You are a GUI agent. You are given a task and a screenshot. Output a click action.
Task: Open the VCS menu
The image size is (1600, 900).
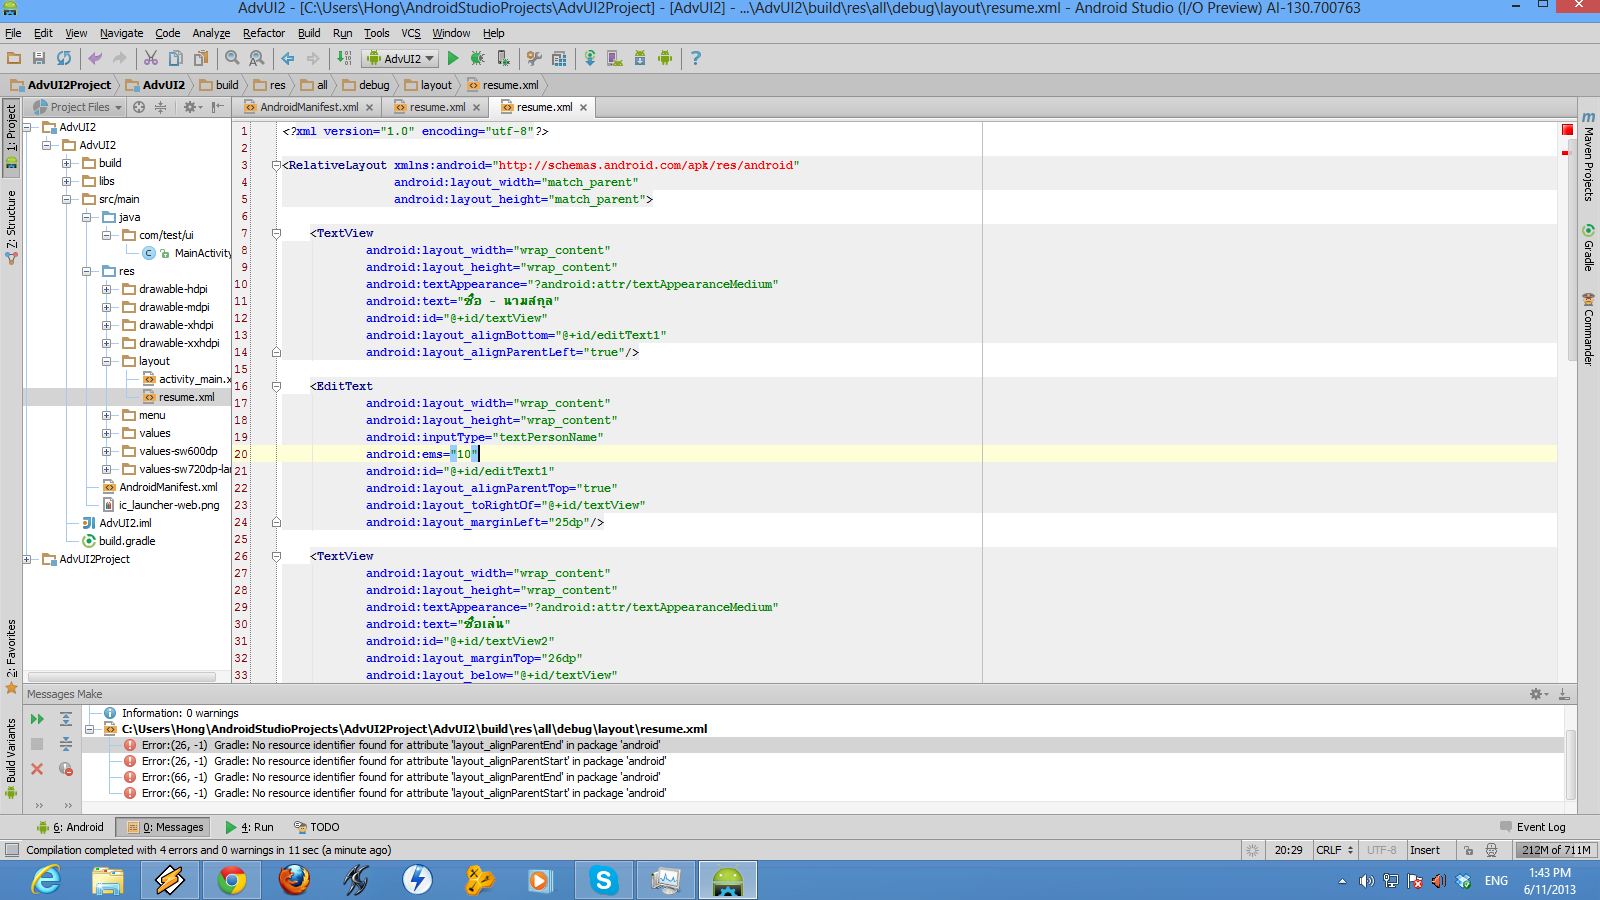pos(411,33)
